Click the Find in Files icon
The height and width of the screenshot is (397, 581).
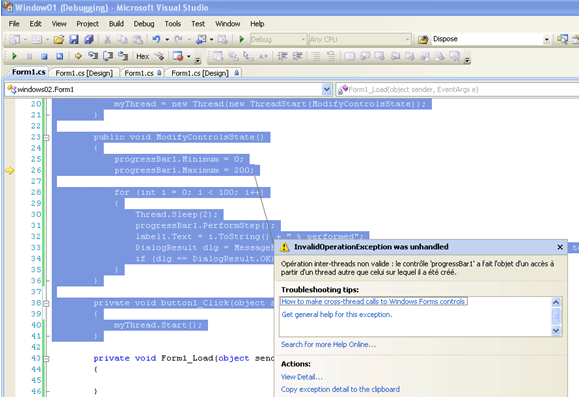[423, 39]
